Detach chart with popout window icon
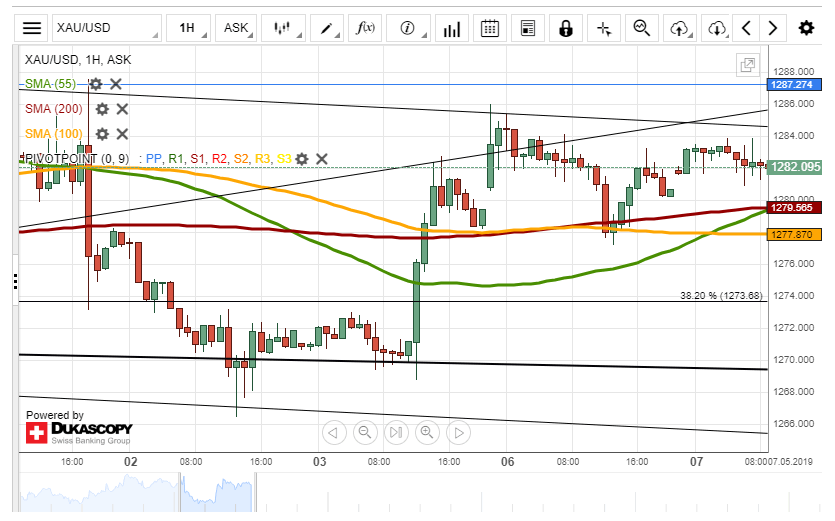The image size is (835, 521). coord(748,65)
